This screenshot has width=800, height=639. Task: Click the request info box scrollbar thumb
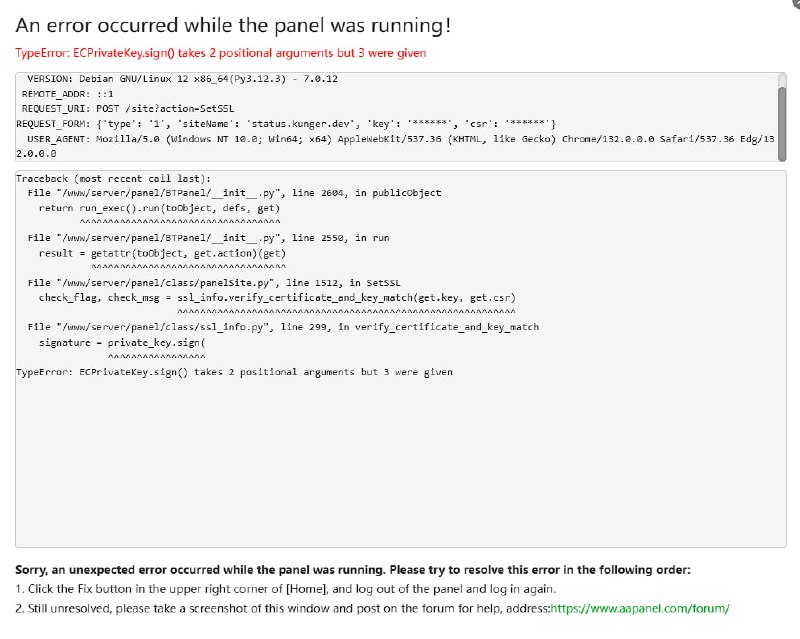[782, 124]
